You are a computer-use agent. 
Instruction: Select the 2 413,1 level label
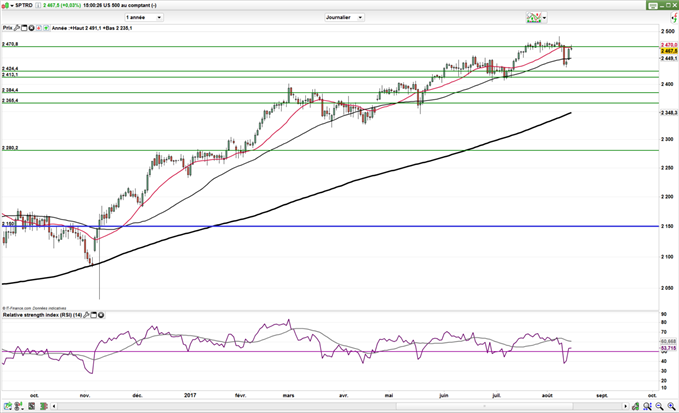pyautogui.click(x=10, y=74)
